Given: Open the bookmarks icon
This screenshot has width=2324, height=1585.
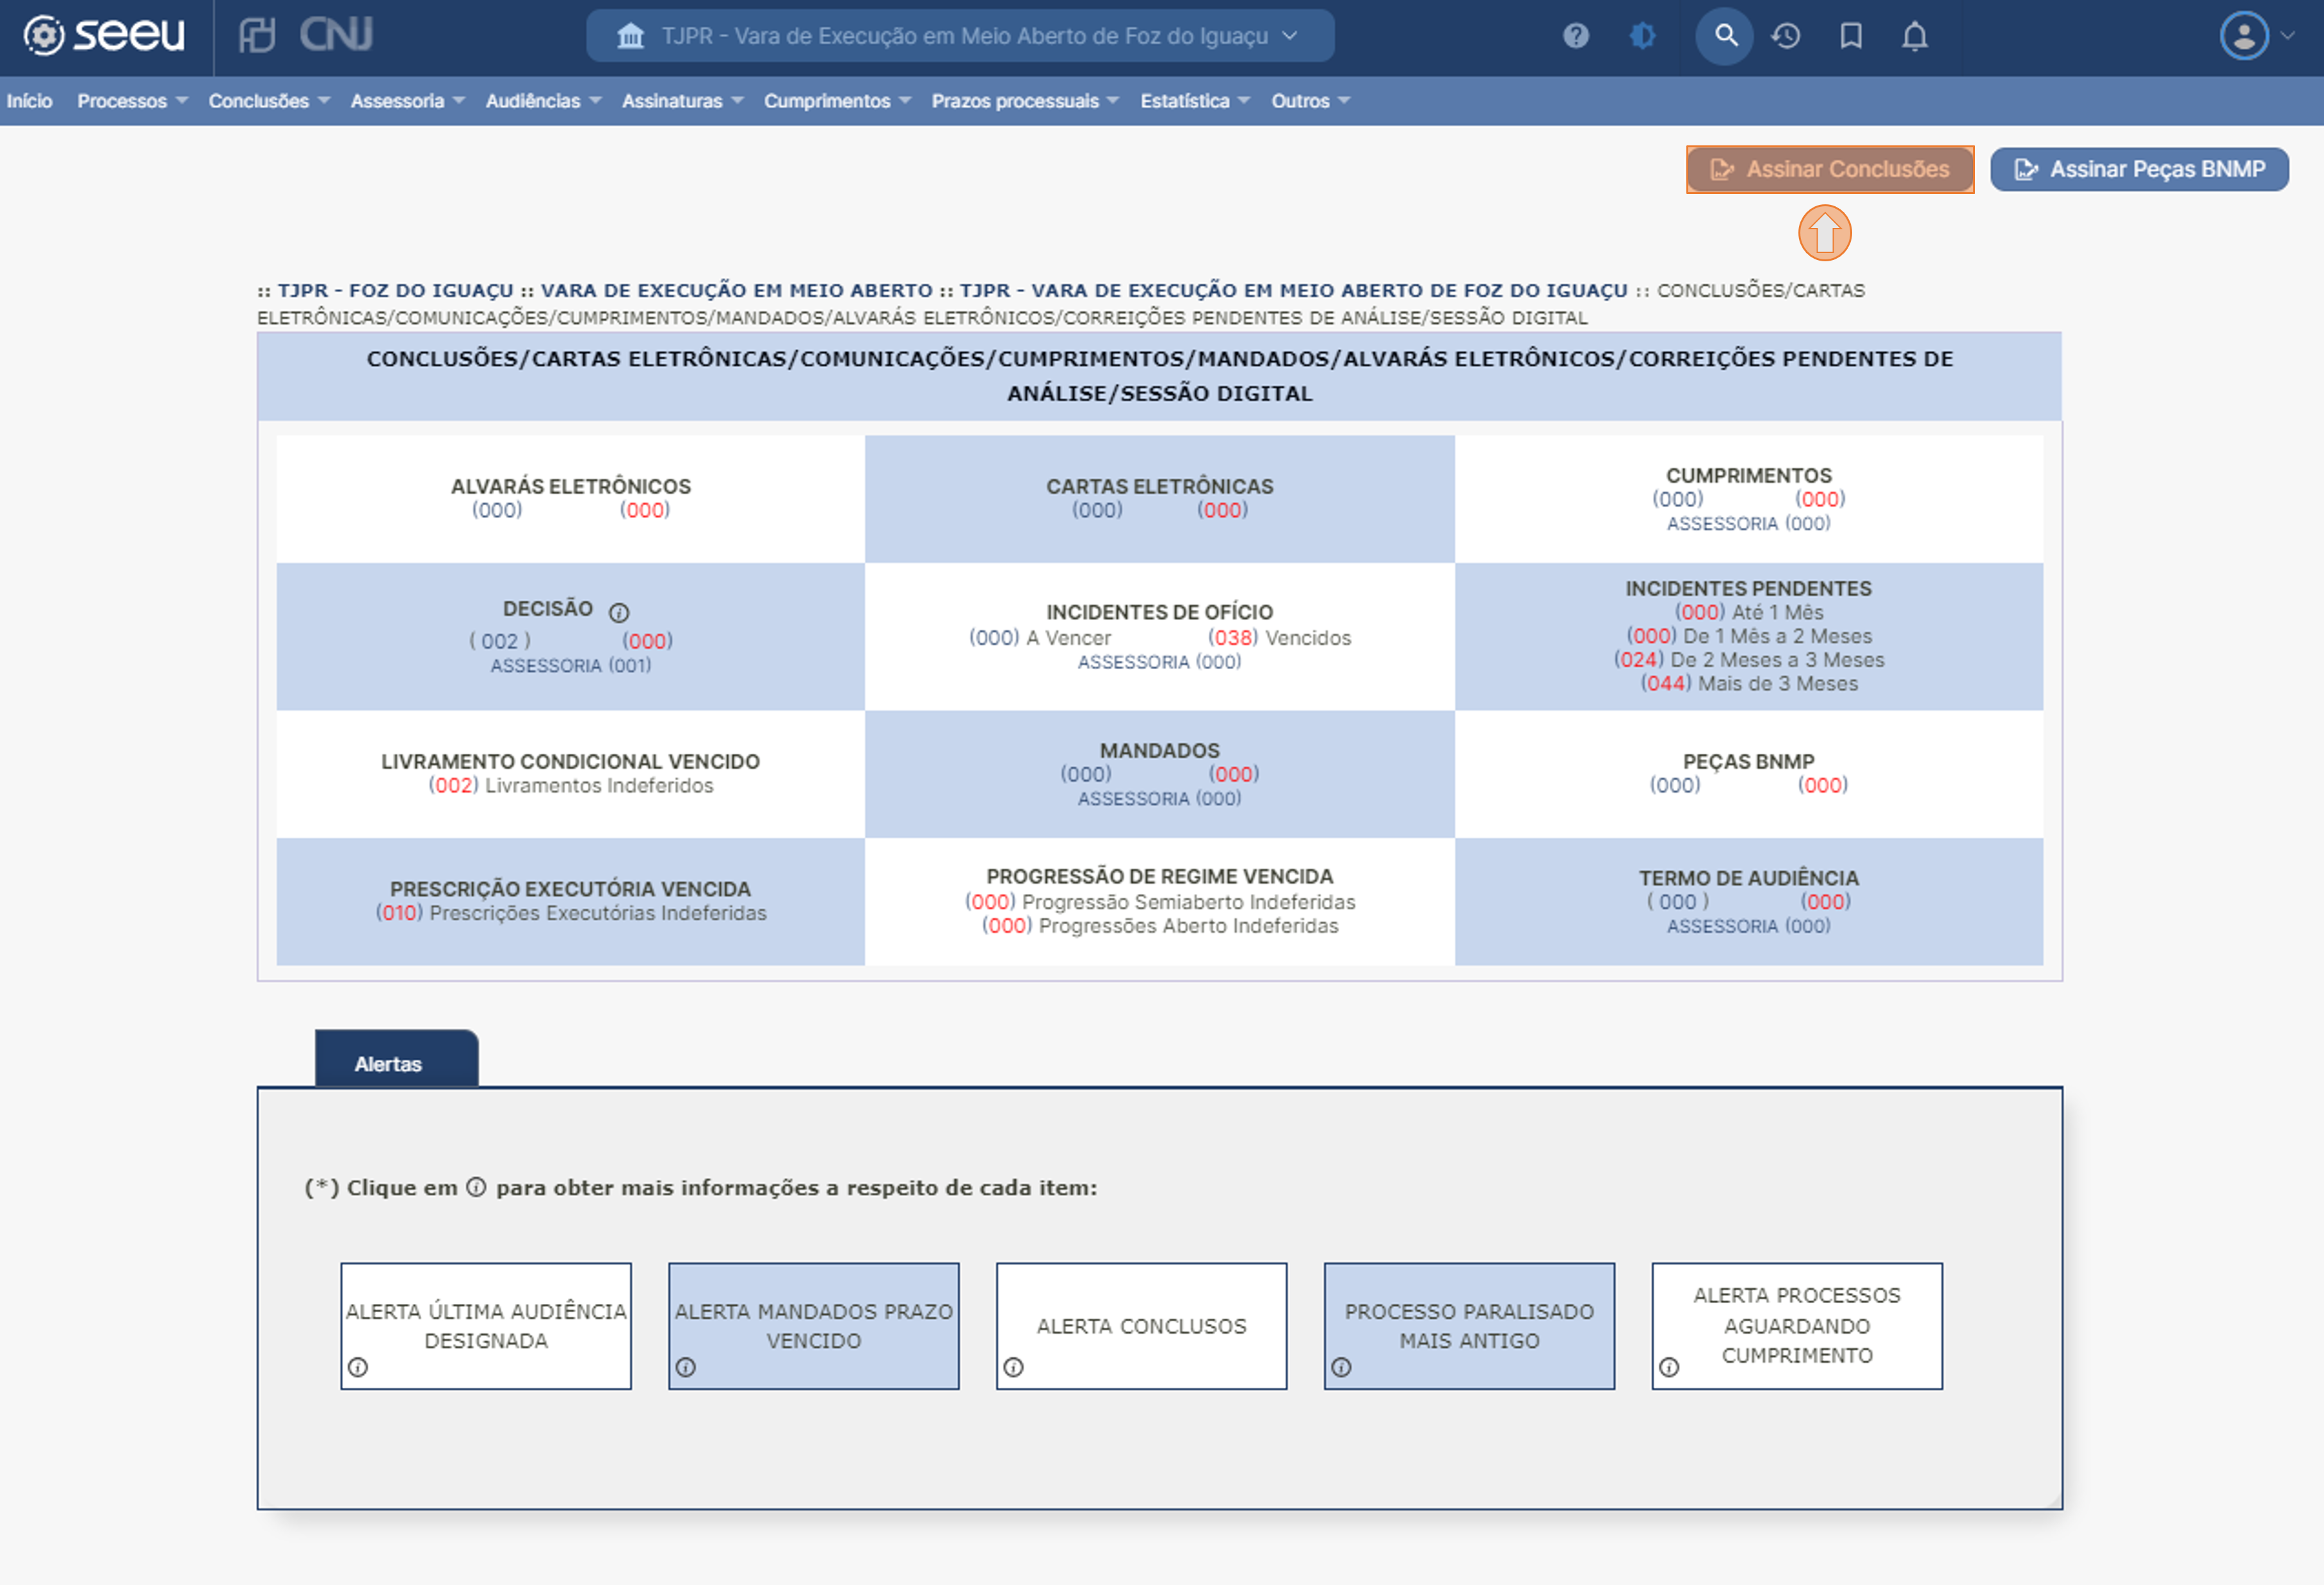Looking at the screenshot, I should click(1851, 36).
